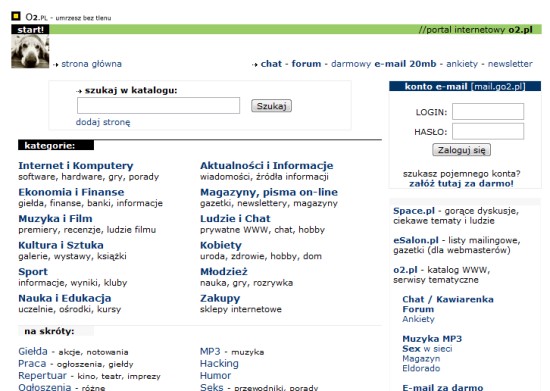
Task: Open the forum link in top navigation
Action: (306, 64)
